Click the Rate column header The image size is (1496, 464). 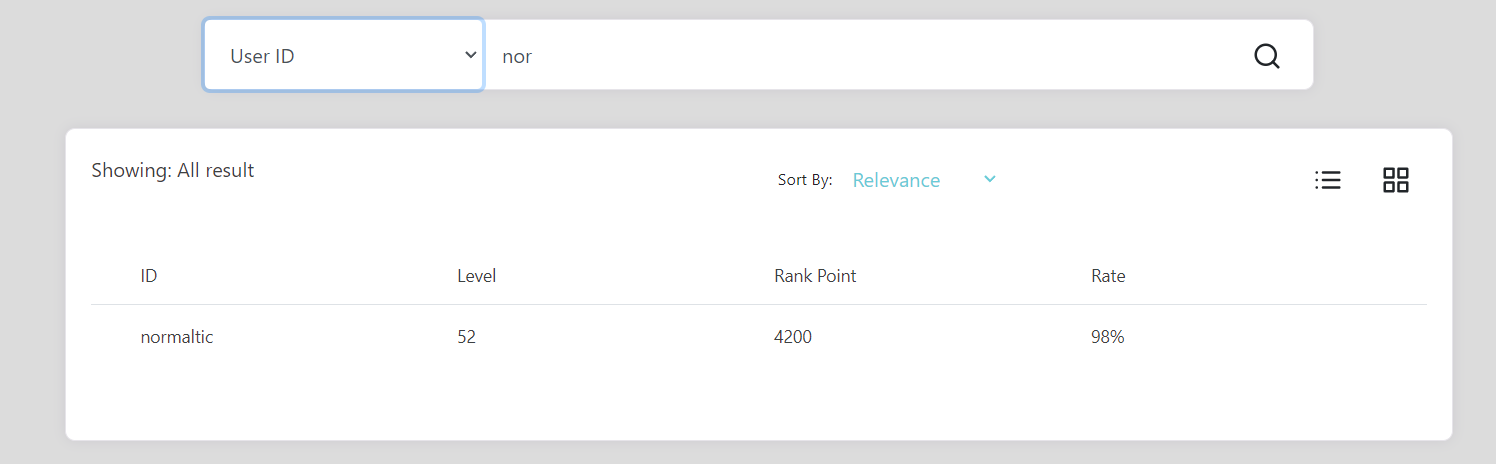(1108, 276)
